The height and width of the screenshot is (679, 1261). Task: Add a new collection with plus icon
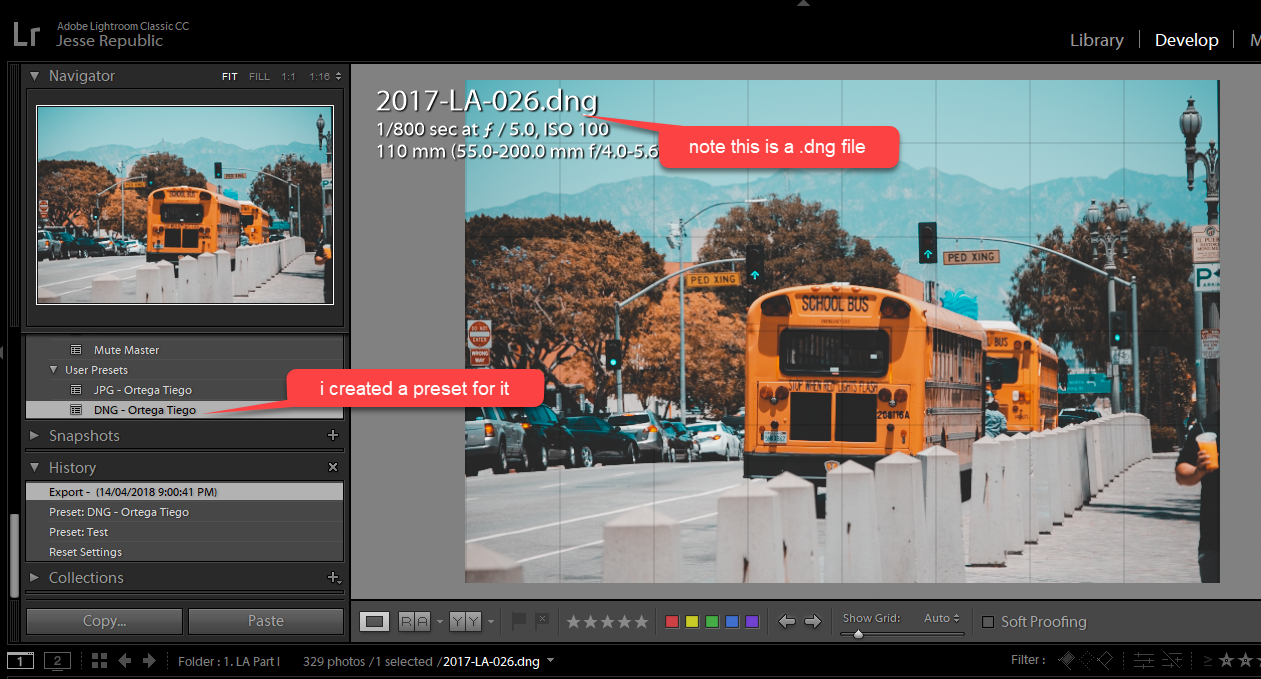pos(333,578)
